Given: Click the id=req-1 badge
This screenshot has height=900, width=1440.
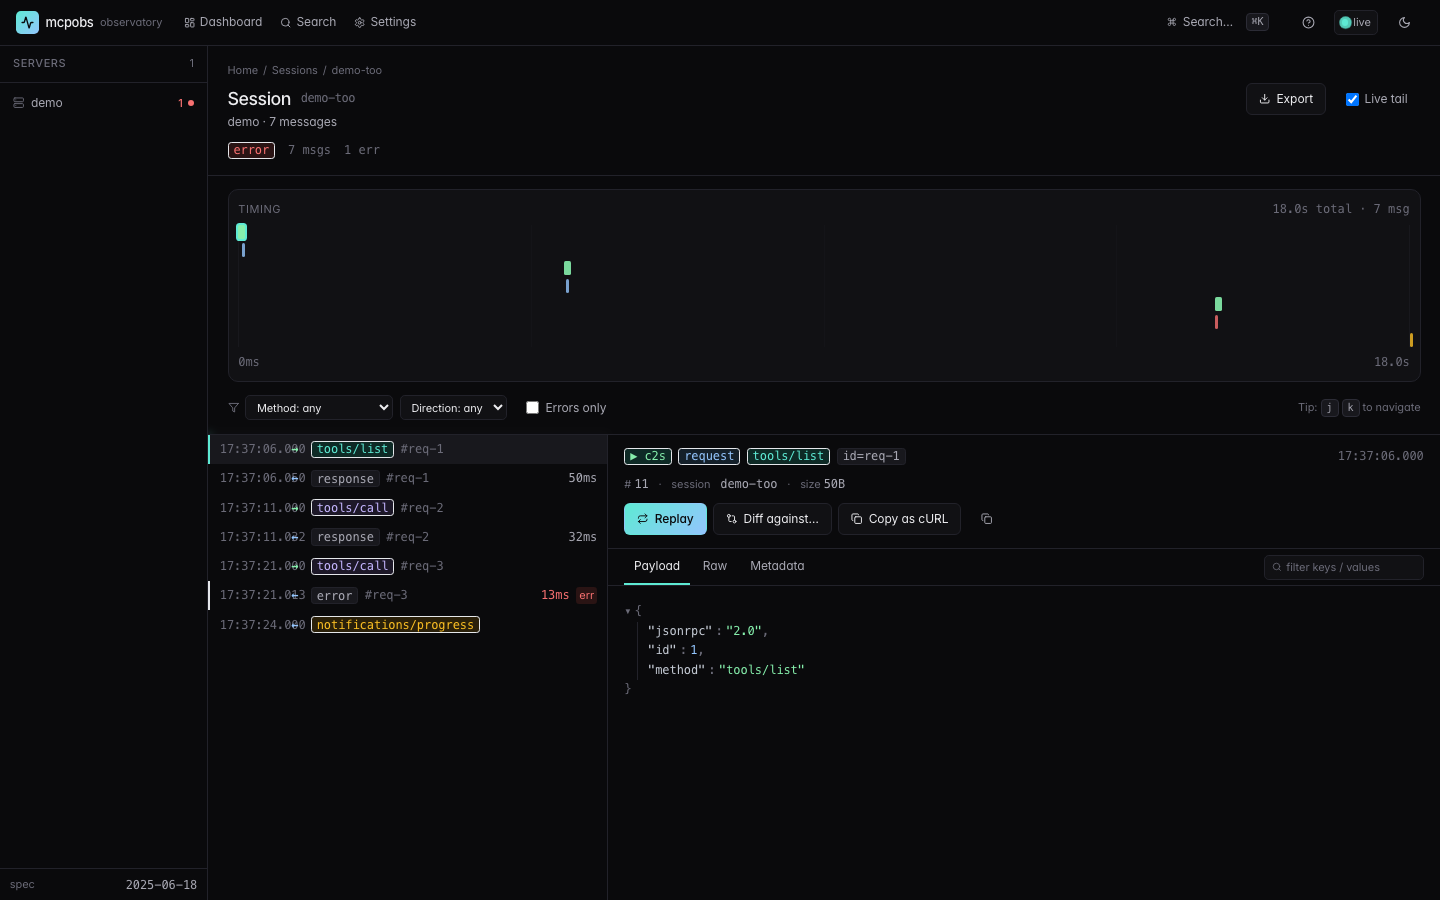Looking at the screenshot, I should click(871, 456).
